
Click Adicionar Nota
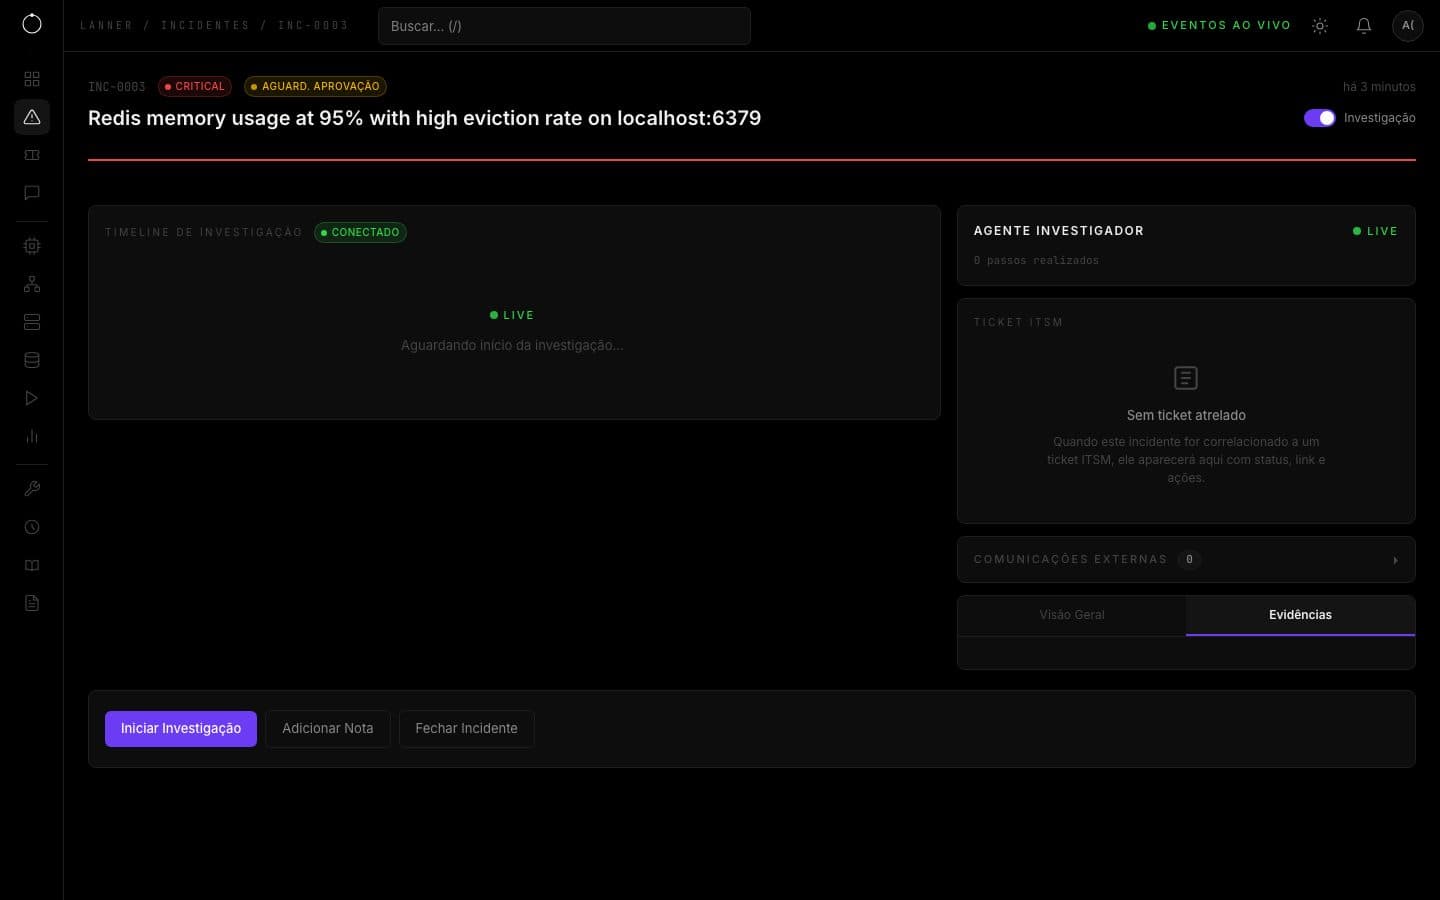328,729
